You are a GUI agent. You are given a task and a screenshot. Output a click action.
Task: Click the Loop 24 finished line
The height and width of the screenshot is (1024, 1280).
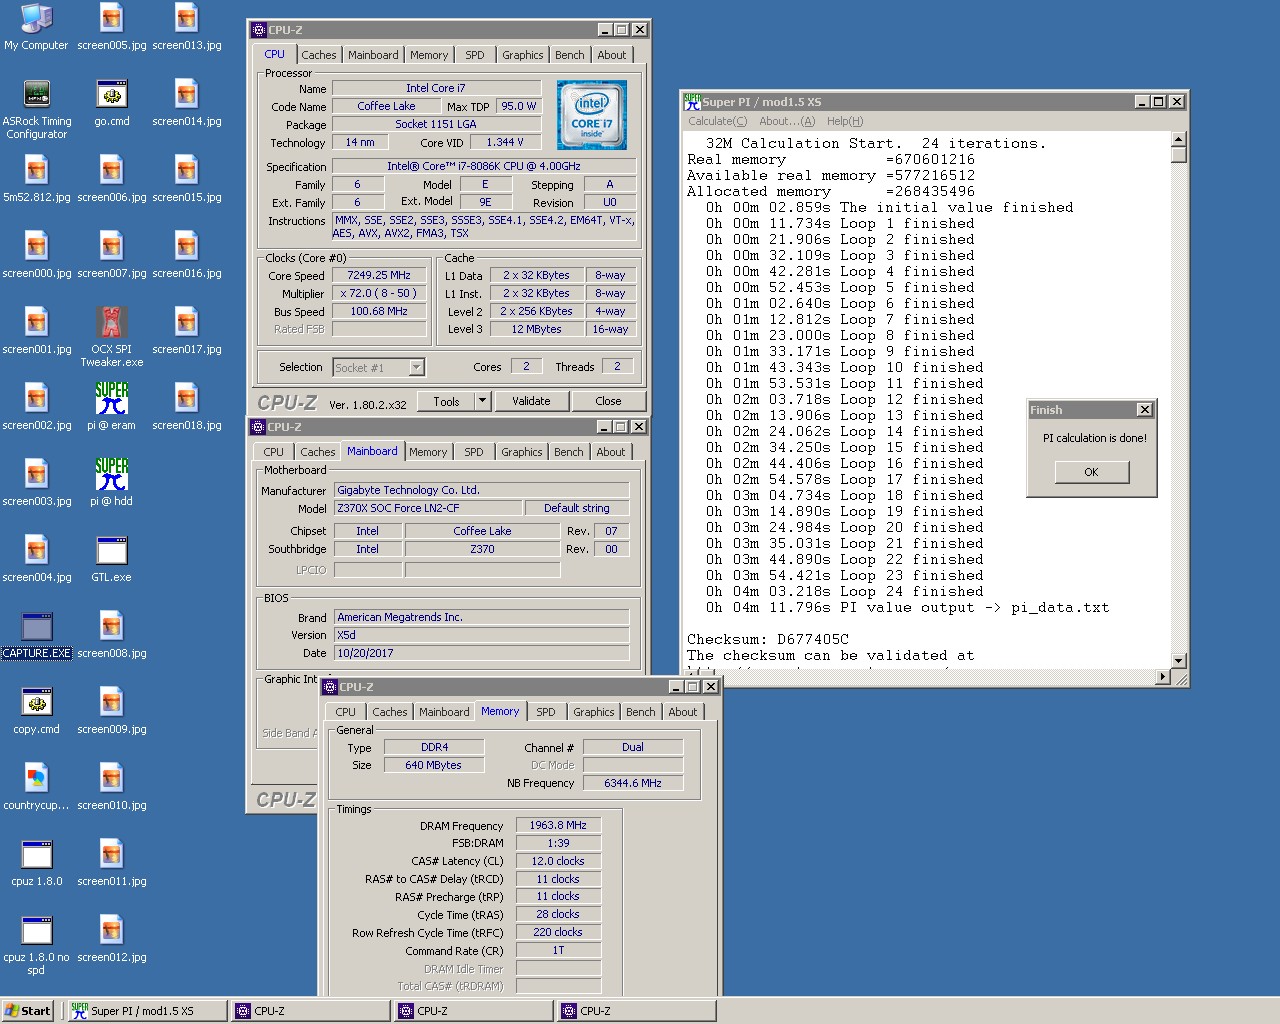(x=844, y=591)
